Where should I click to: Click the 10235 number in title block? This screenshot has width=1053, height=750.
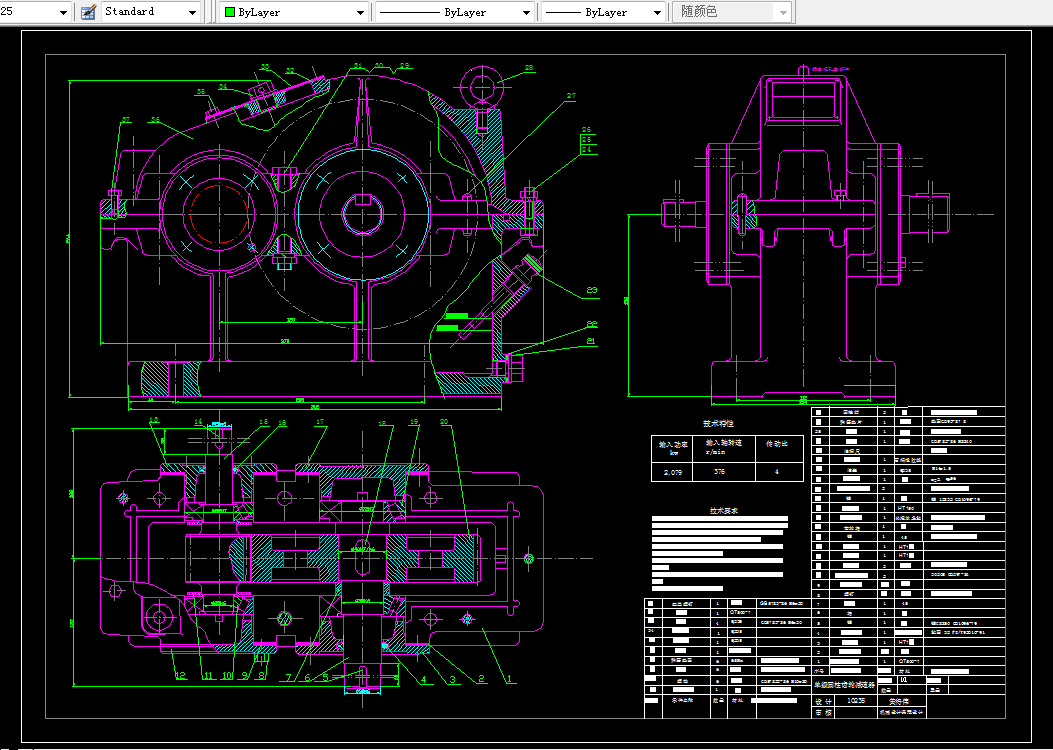click(856, 701)
